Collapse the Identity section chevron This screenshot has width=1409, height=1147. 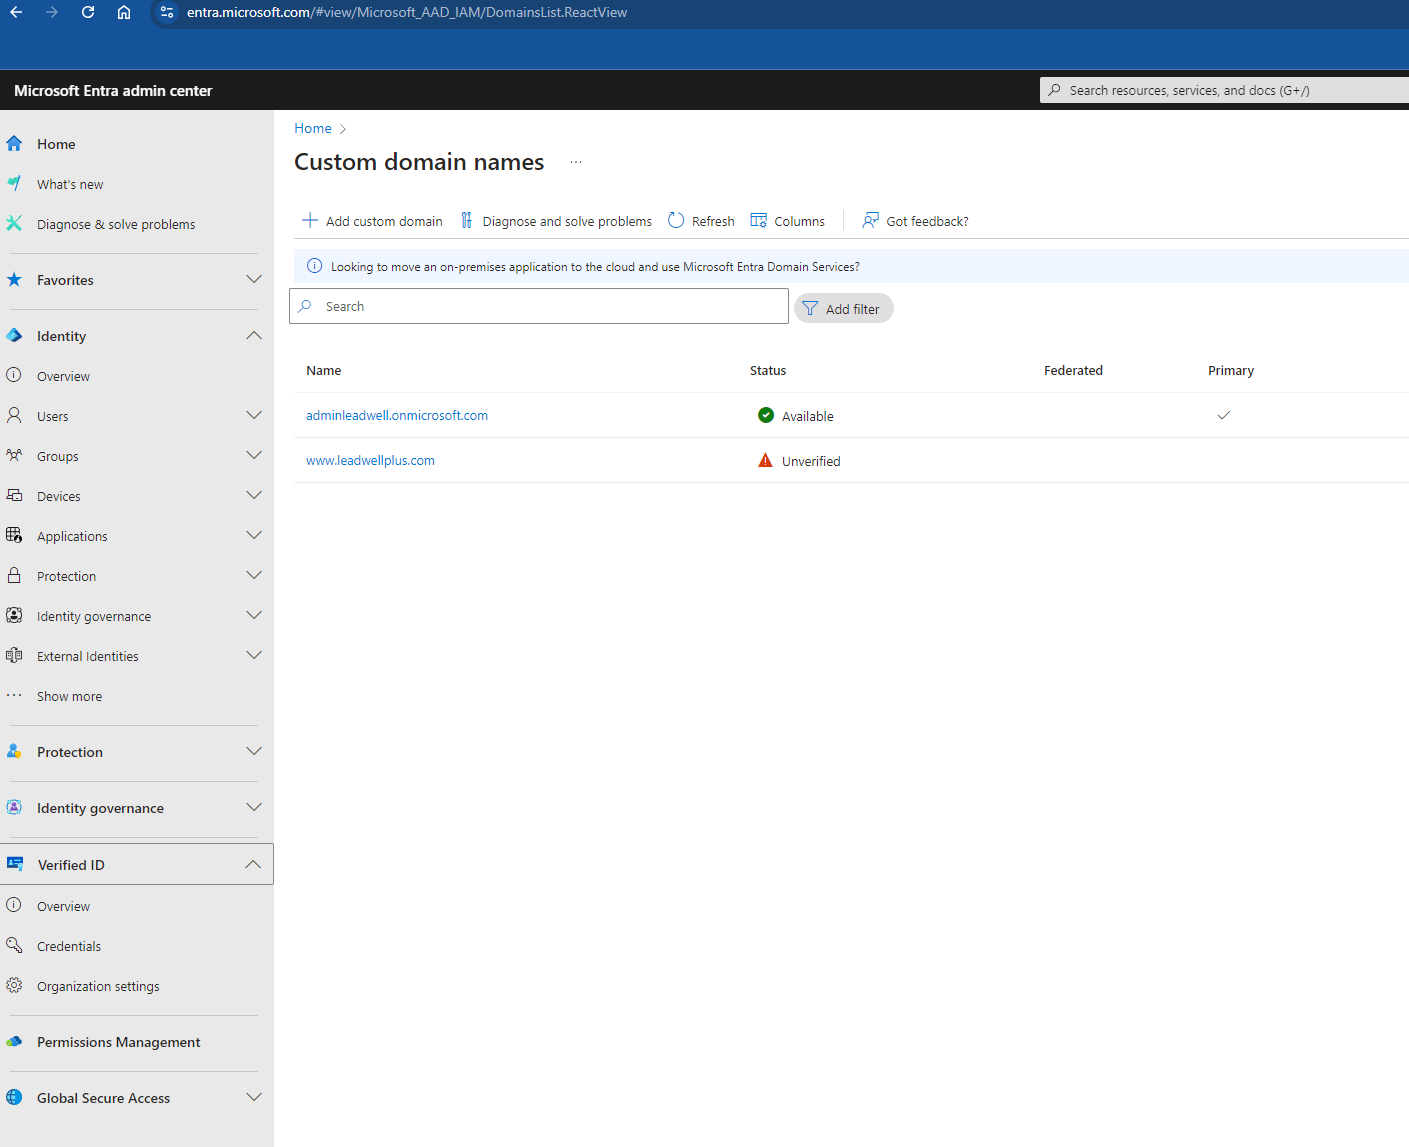pyautogui.click(x=254, y=335)
